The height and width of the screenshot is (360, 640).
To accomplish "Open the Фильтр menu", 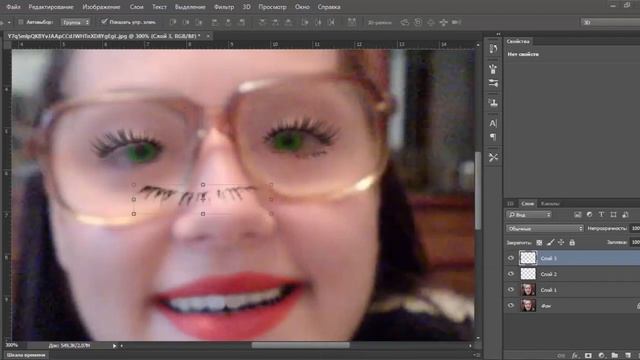I will pyautogui.click(x=224, y=7).
